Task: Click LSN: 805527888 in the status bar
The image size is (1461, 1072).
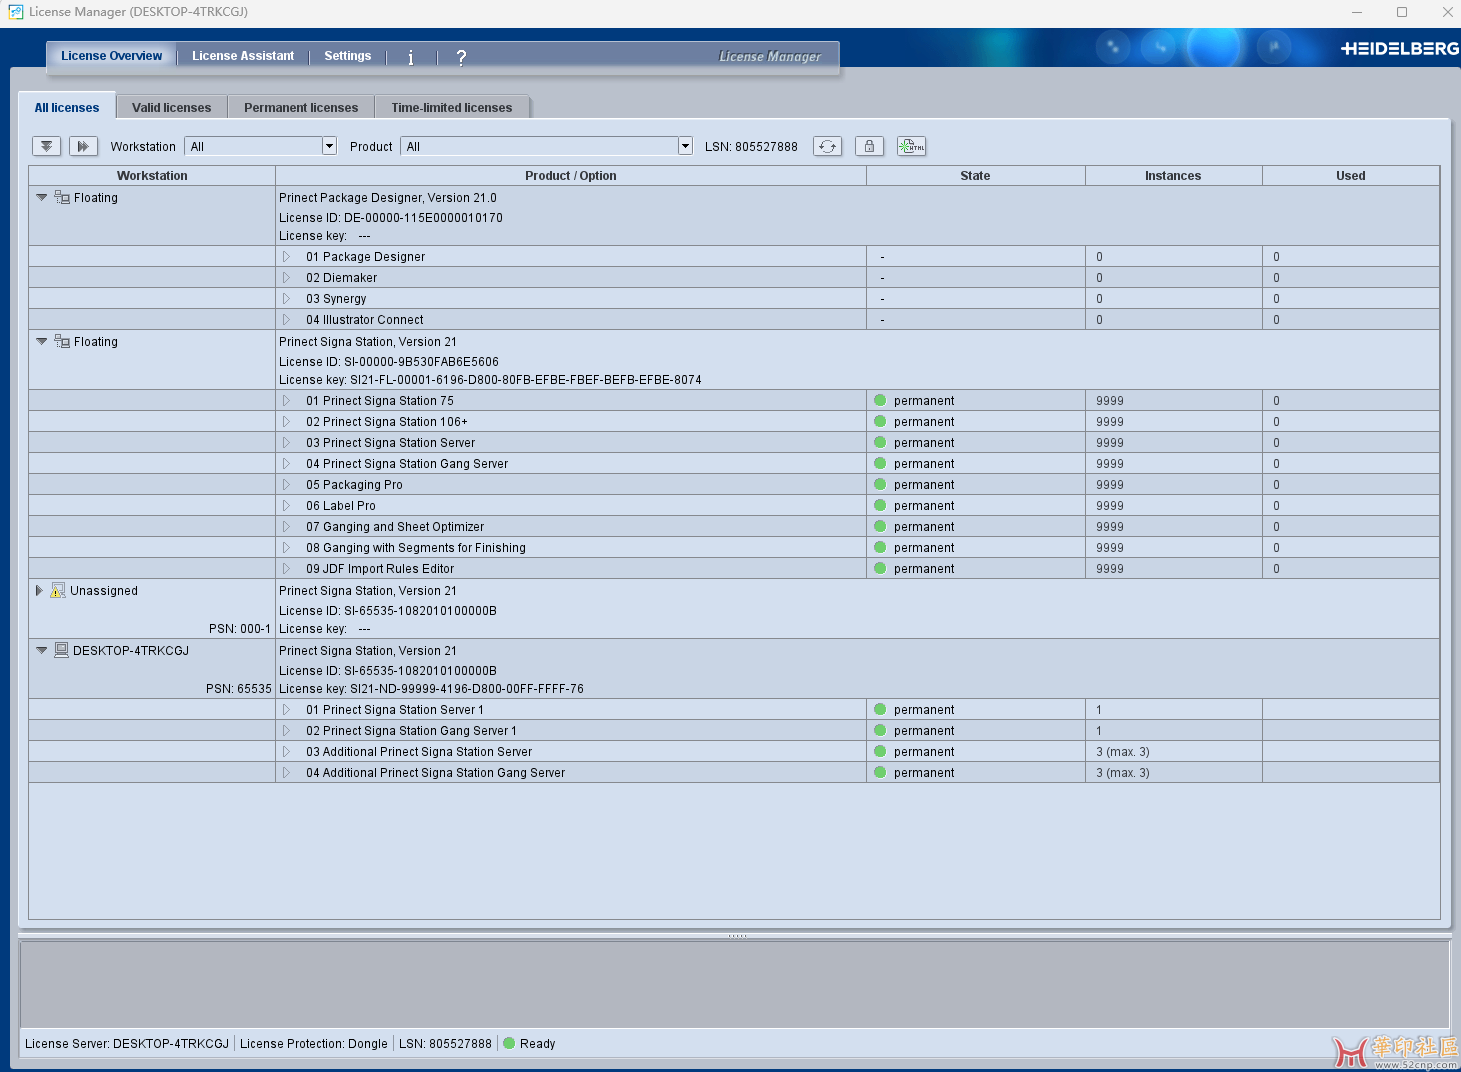Action: 445,1043
